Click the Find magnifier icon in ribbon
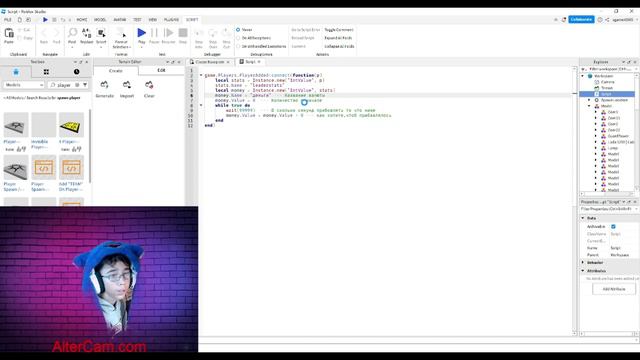The width and height of the screenshot is (640, 360). 72,33
